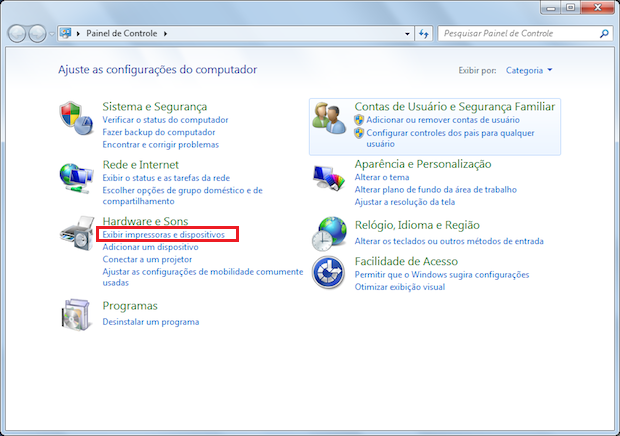Click Permitir que o Windows sugira configurações
620x436 pixels.
point(442,275)
